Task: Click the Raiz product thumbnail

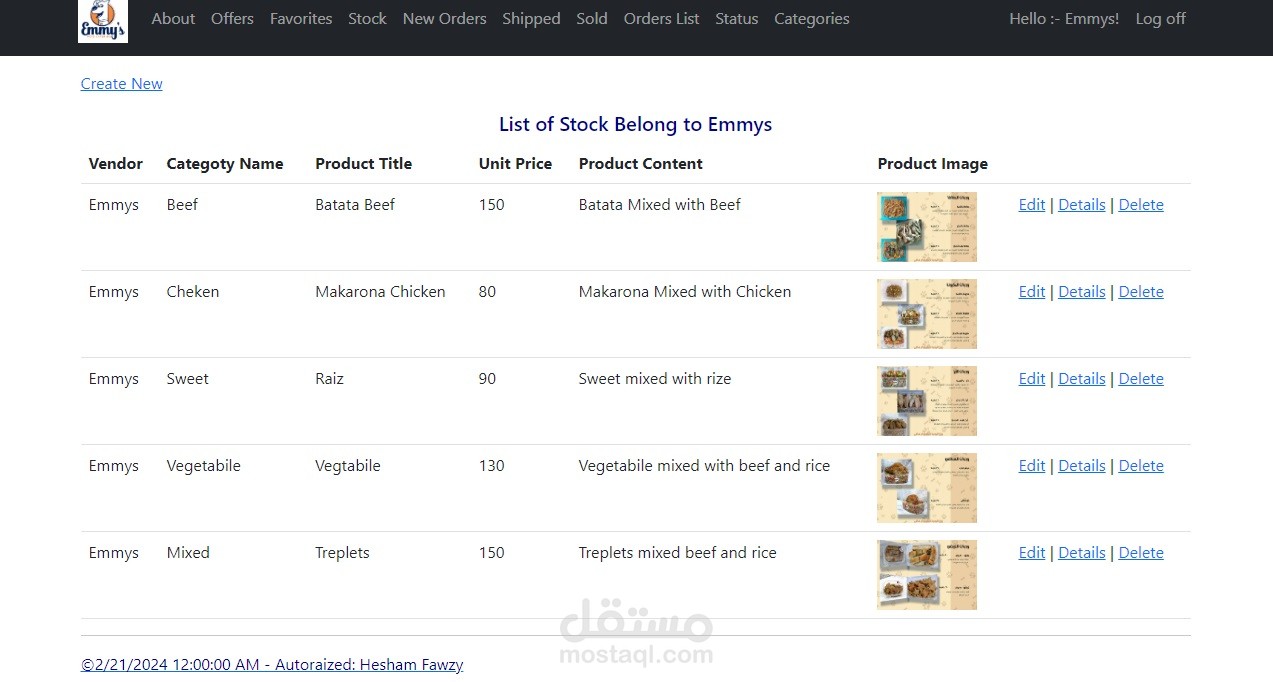Action: click(x=926, y=401)
